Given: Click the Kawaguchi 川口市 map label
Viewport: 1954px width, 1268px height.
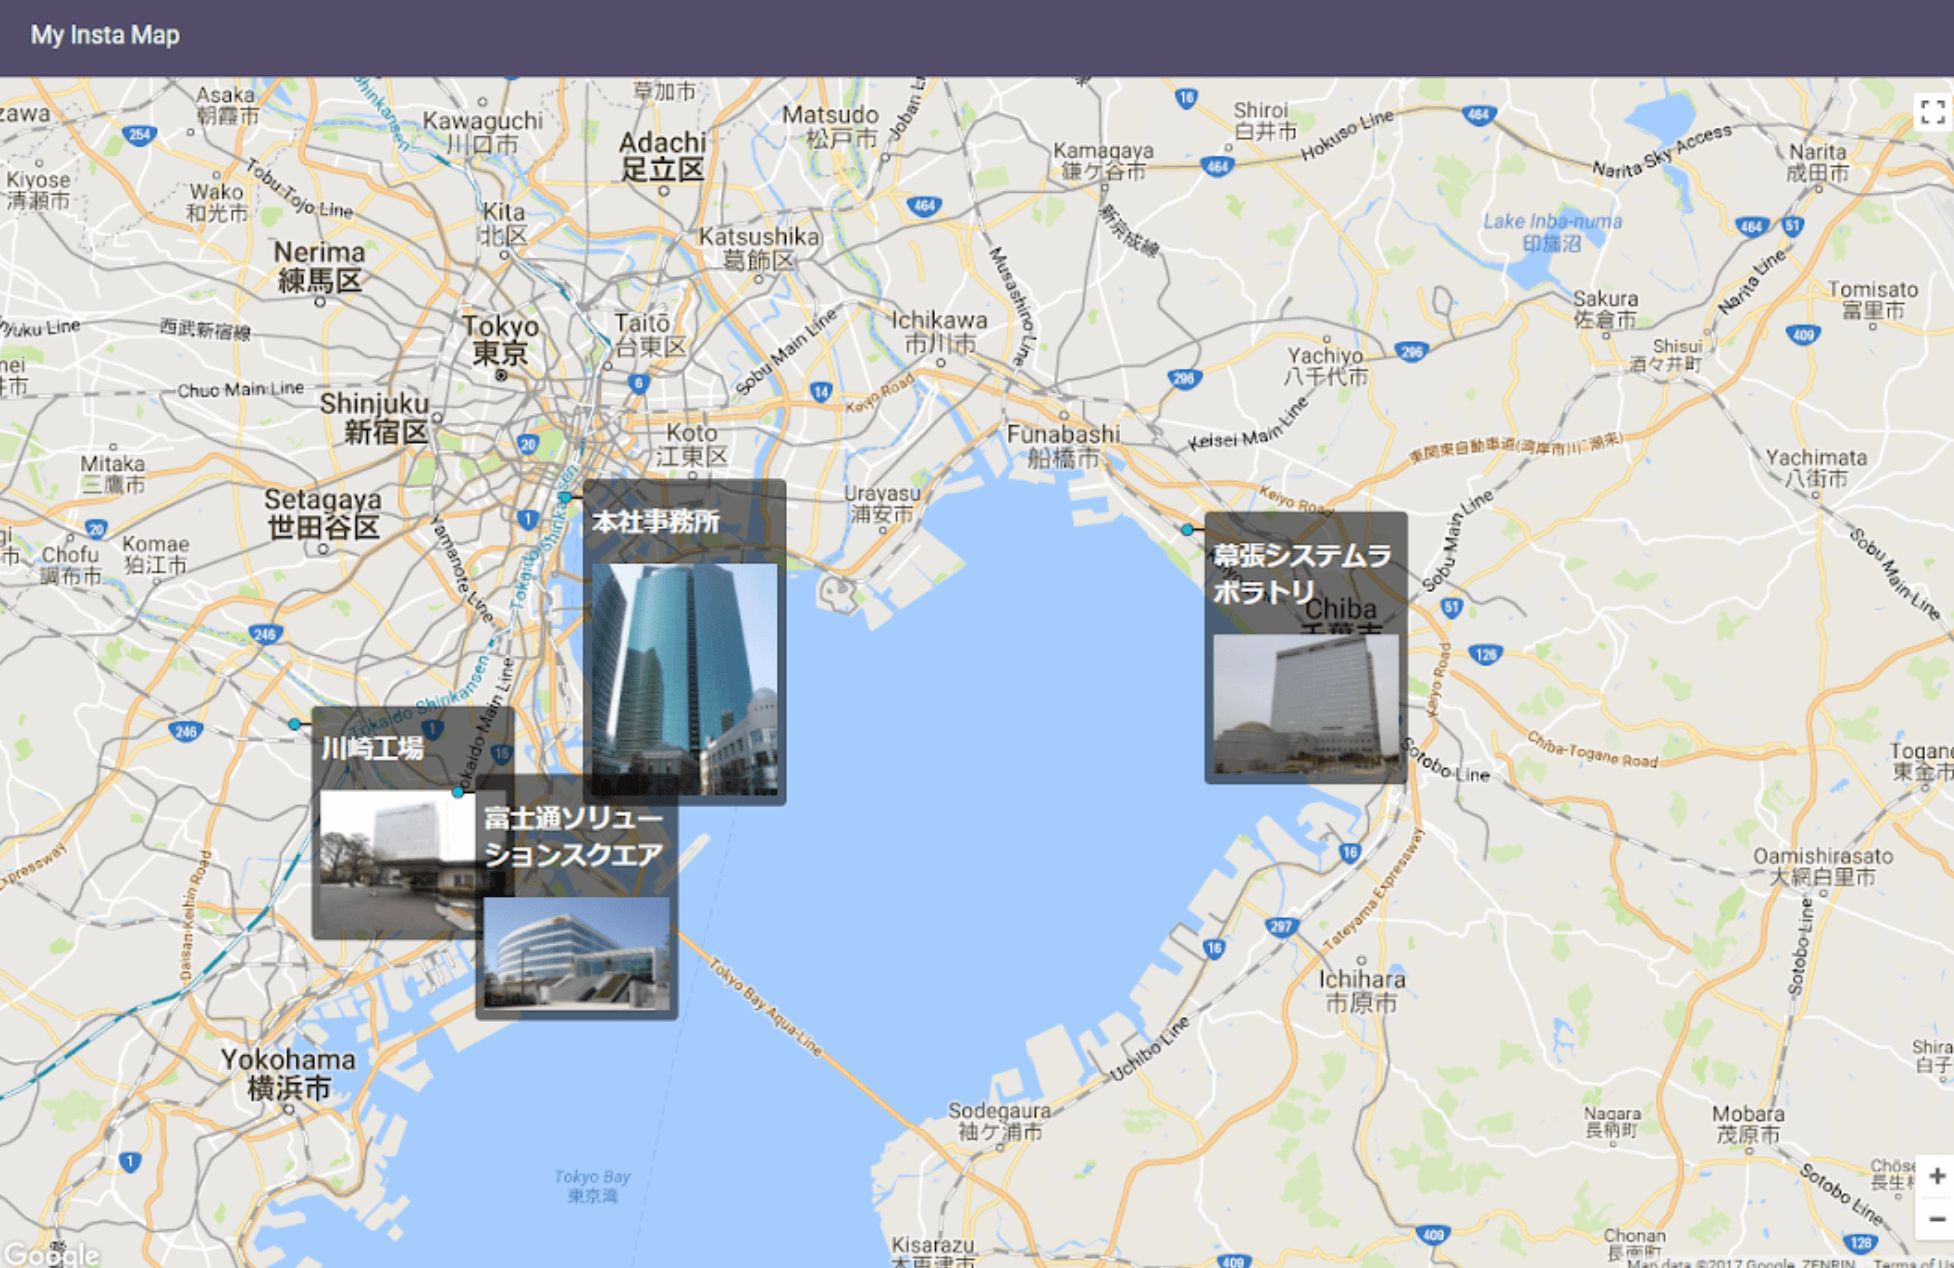Looking at the screenshot, I should pos(483,132).
